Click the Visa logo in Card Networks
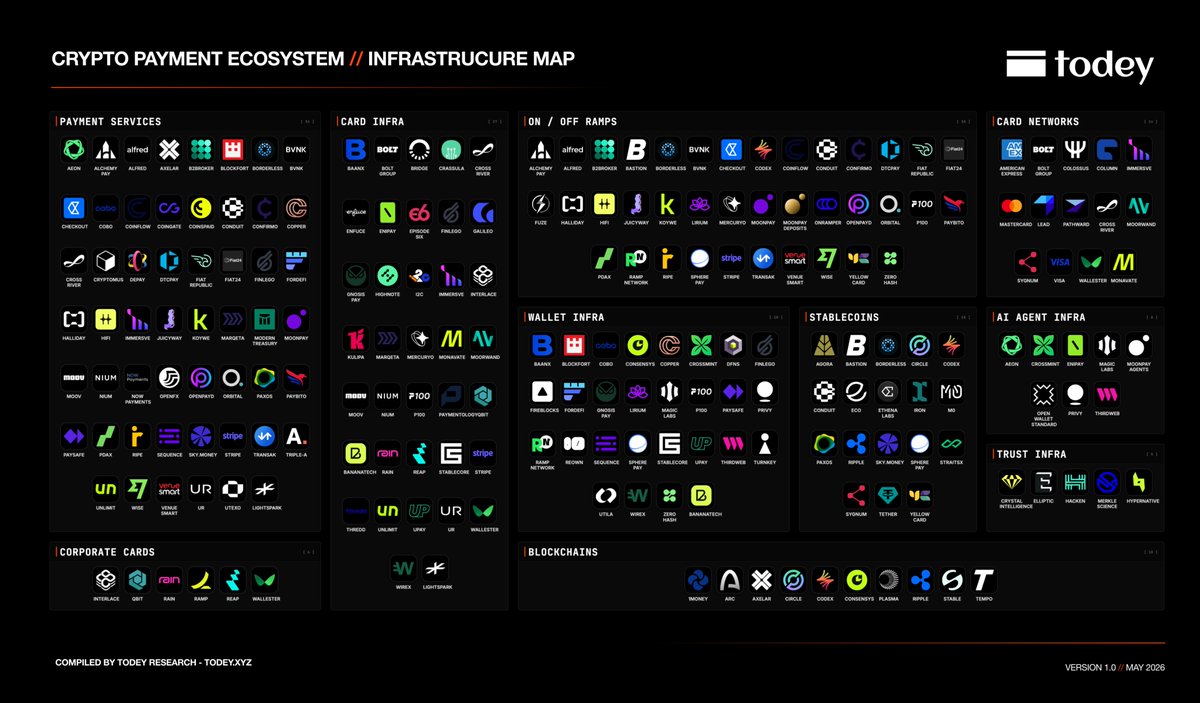This screenshot has height=703, width=1200. (1059, 262)
